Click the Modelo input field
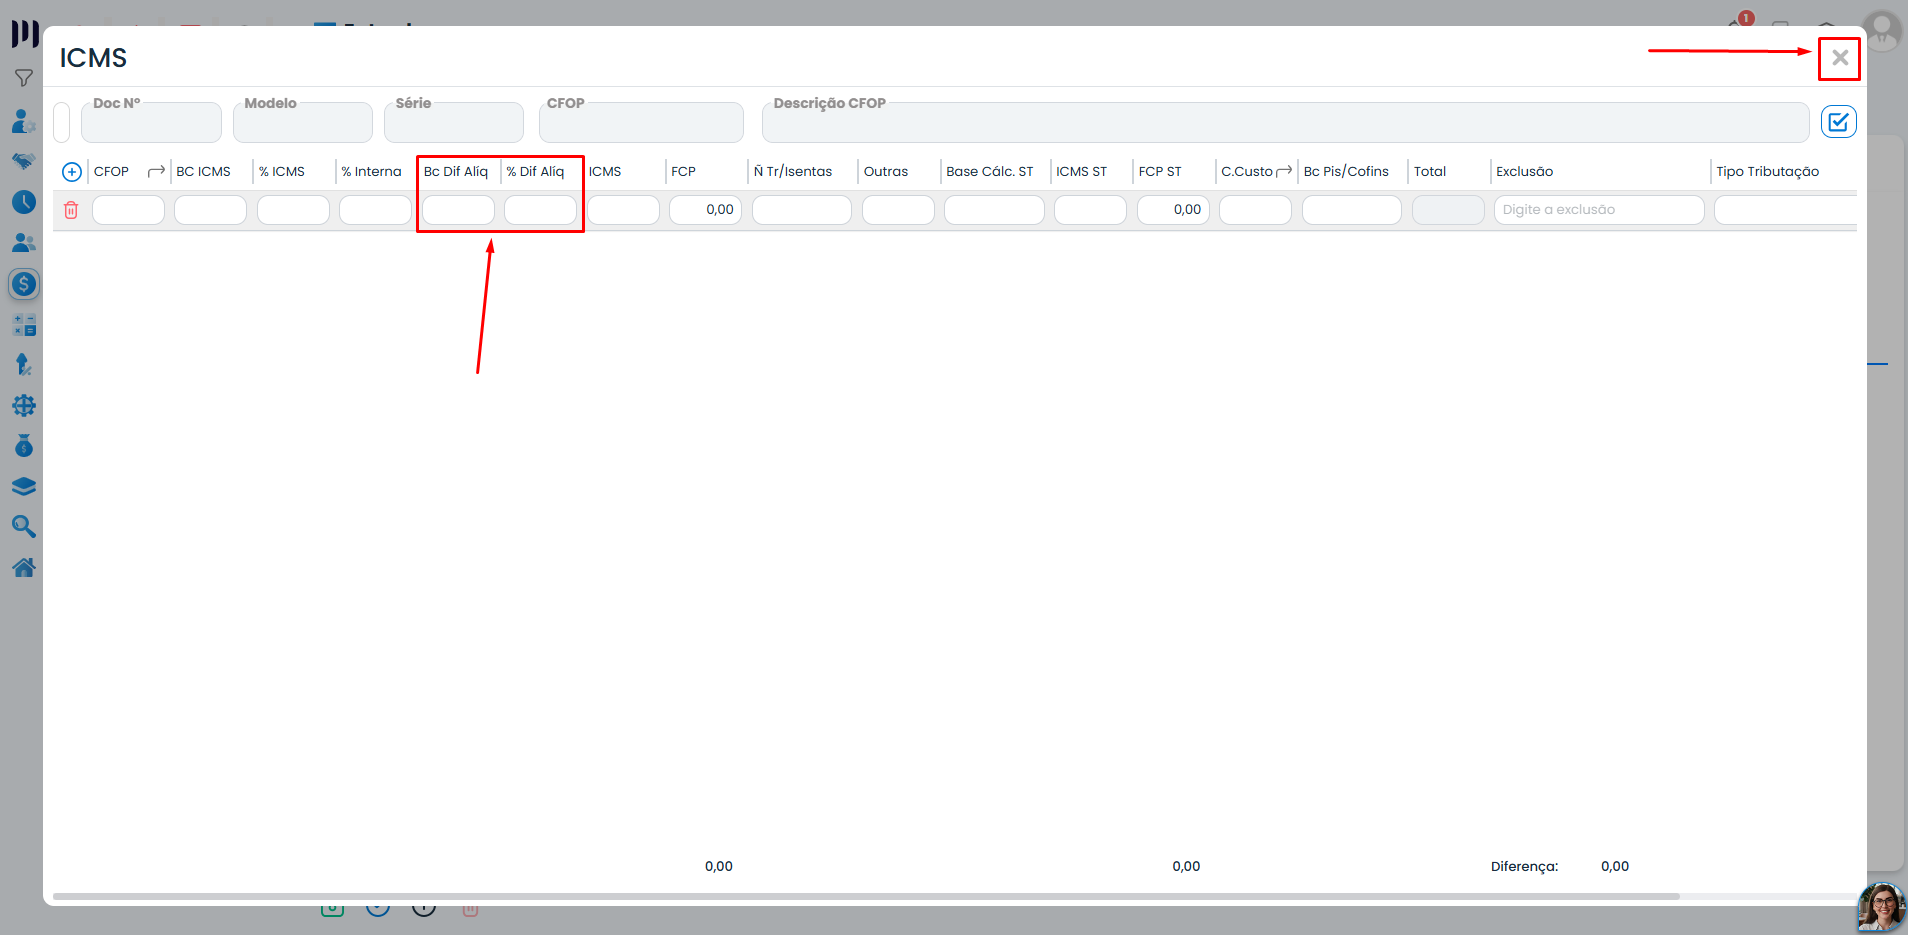This screenshot has height=935, width=1908. click(303, 122)
